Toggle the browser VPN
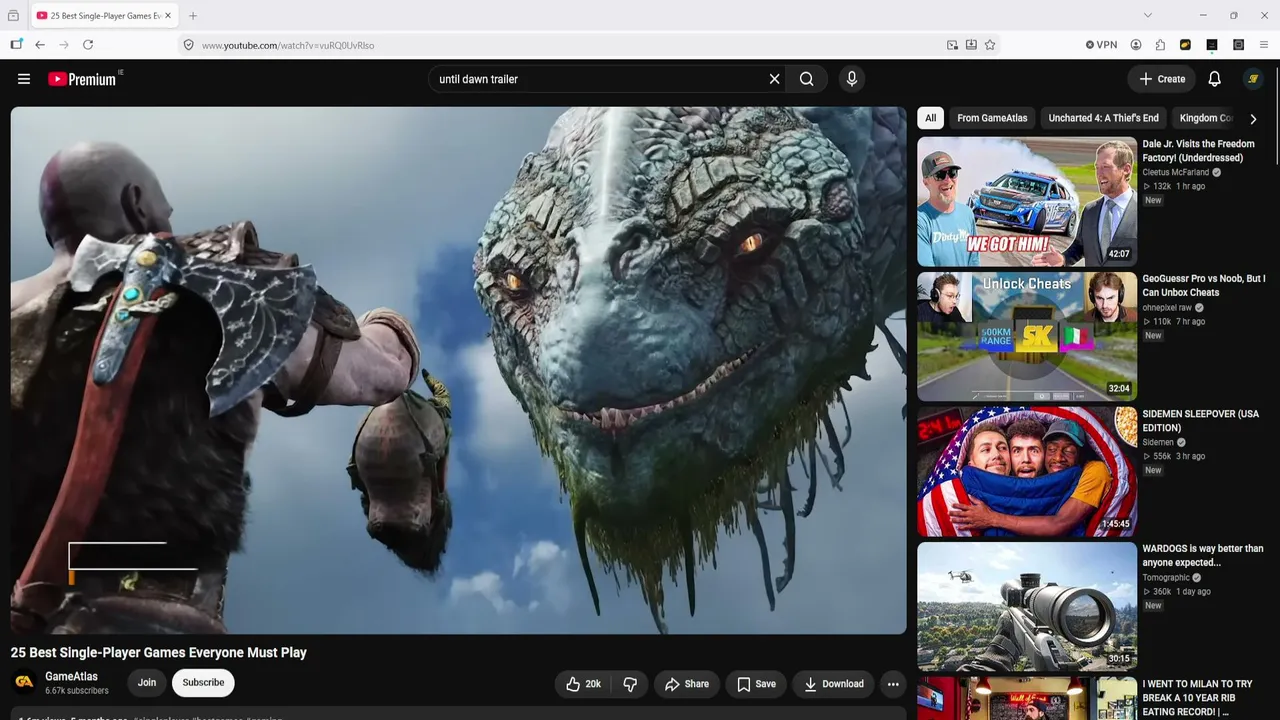The image size is (1280, 720). click(1102, 45)
